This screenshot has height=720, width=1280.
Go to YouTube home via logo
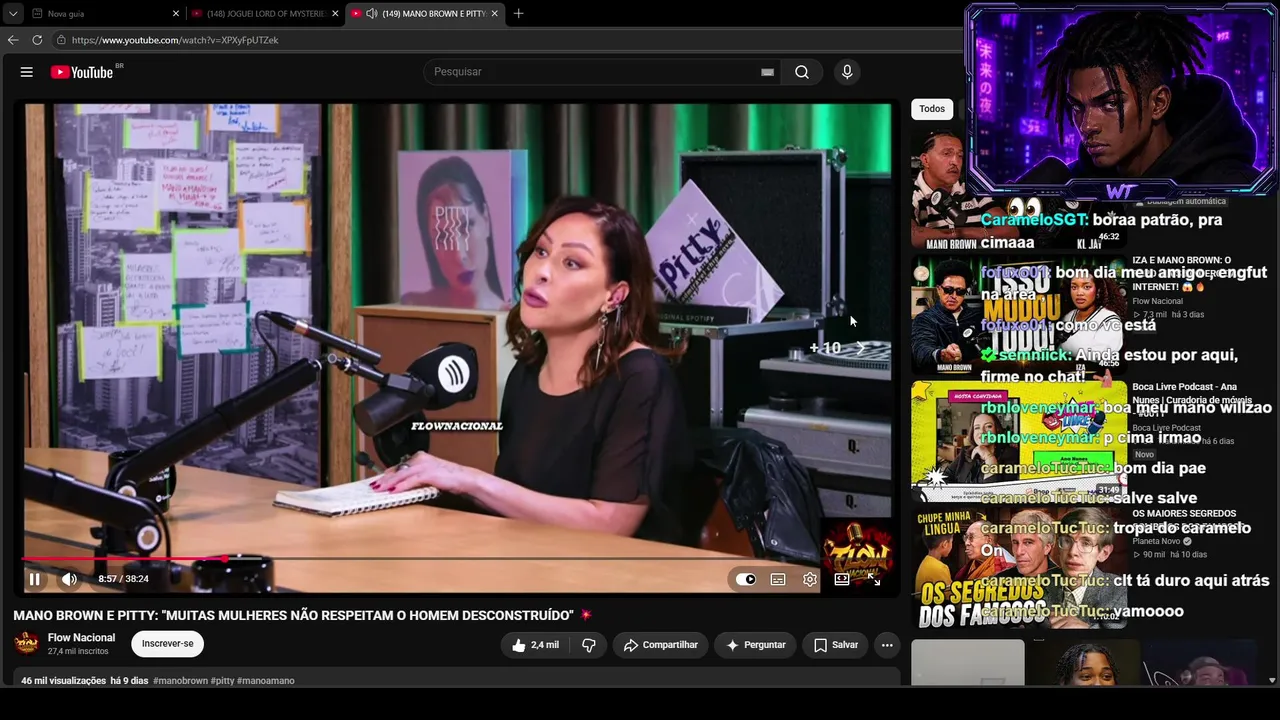coord(81,72)
